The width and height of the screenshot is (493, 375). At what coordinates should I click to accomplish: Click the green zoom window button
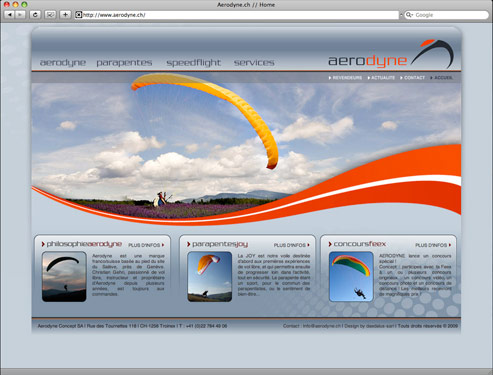tap(24, 5)
